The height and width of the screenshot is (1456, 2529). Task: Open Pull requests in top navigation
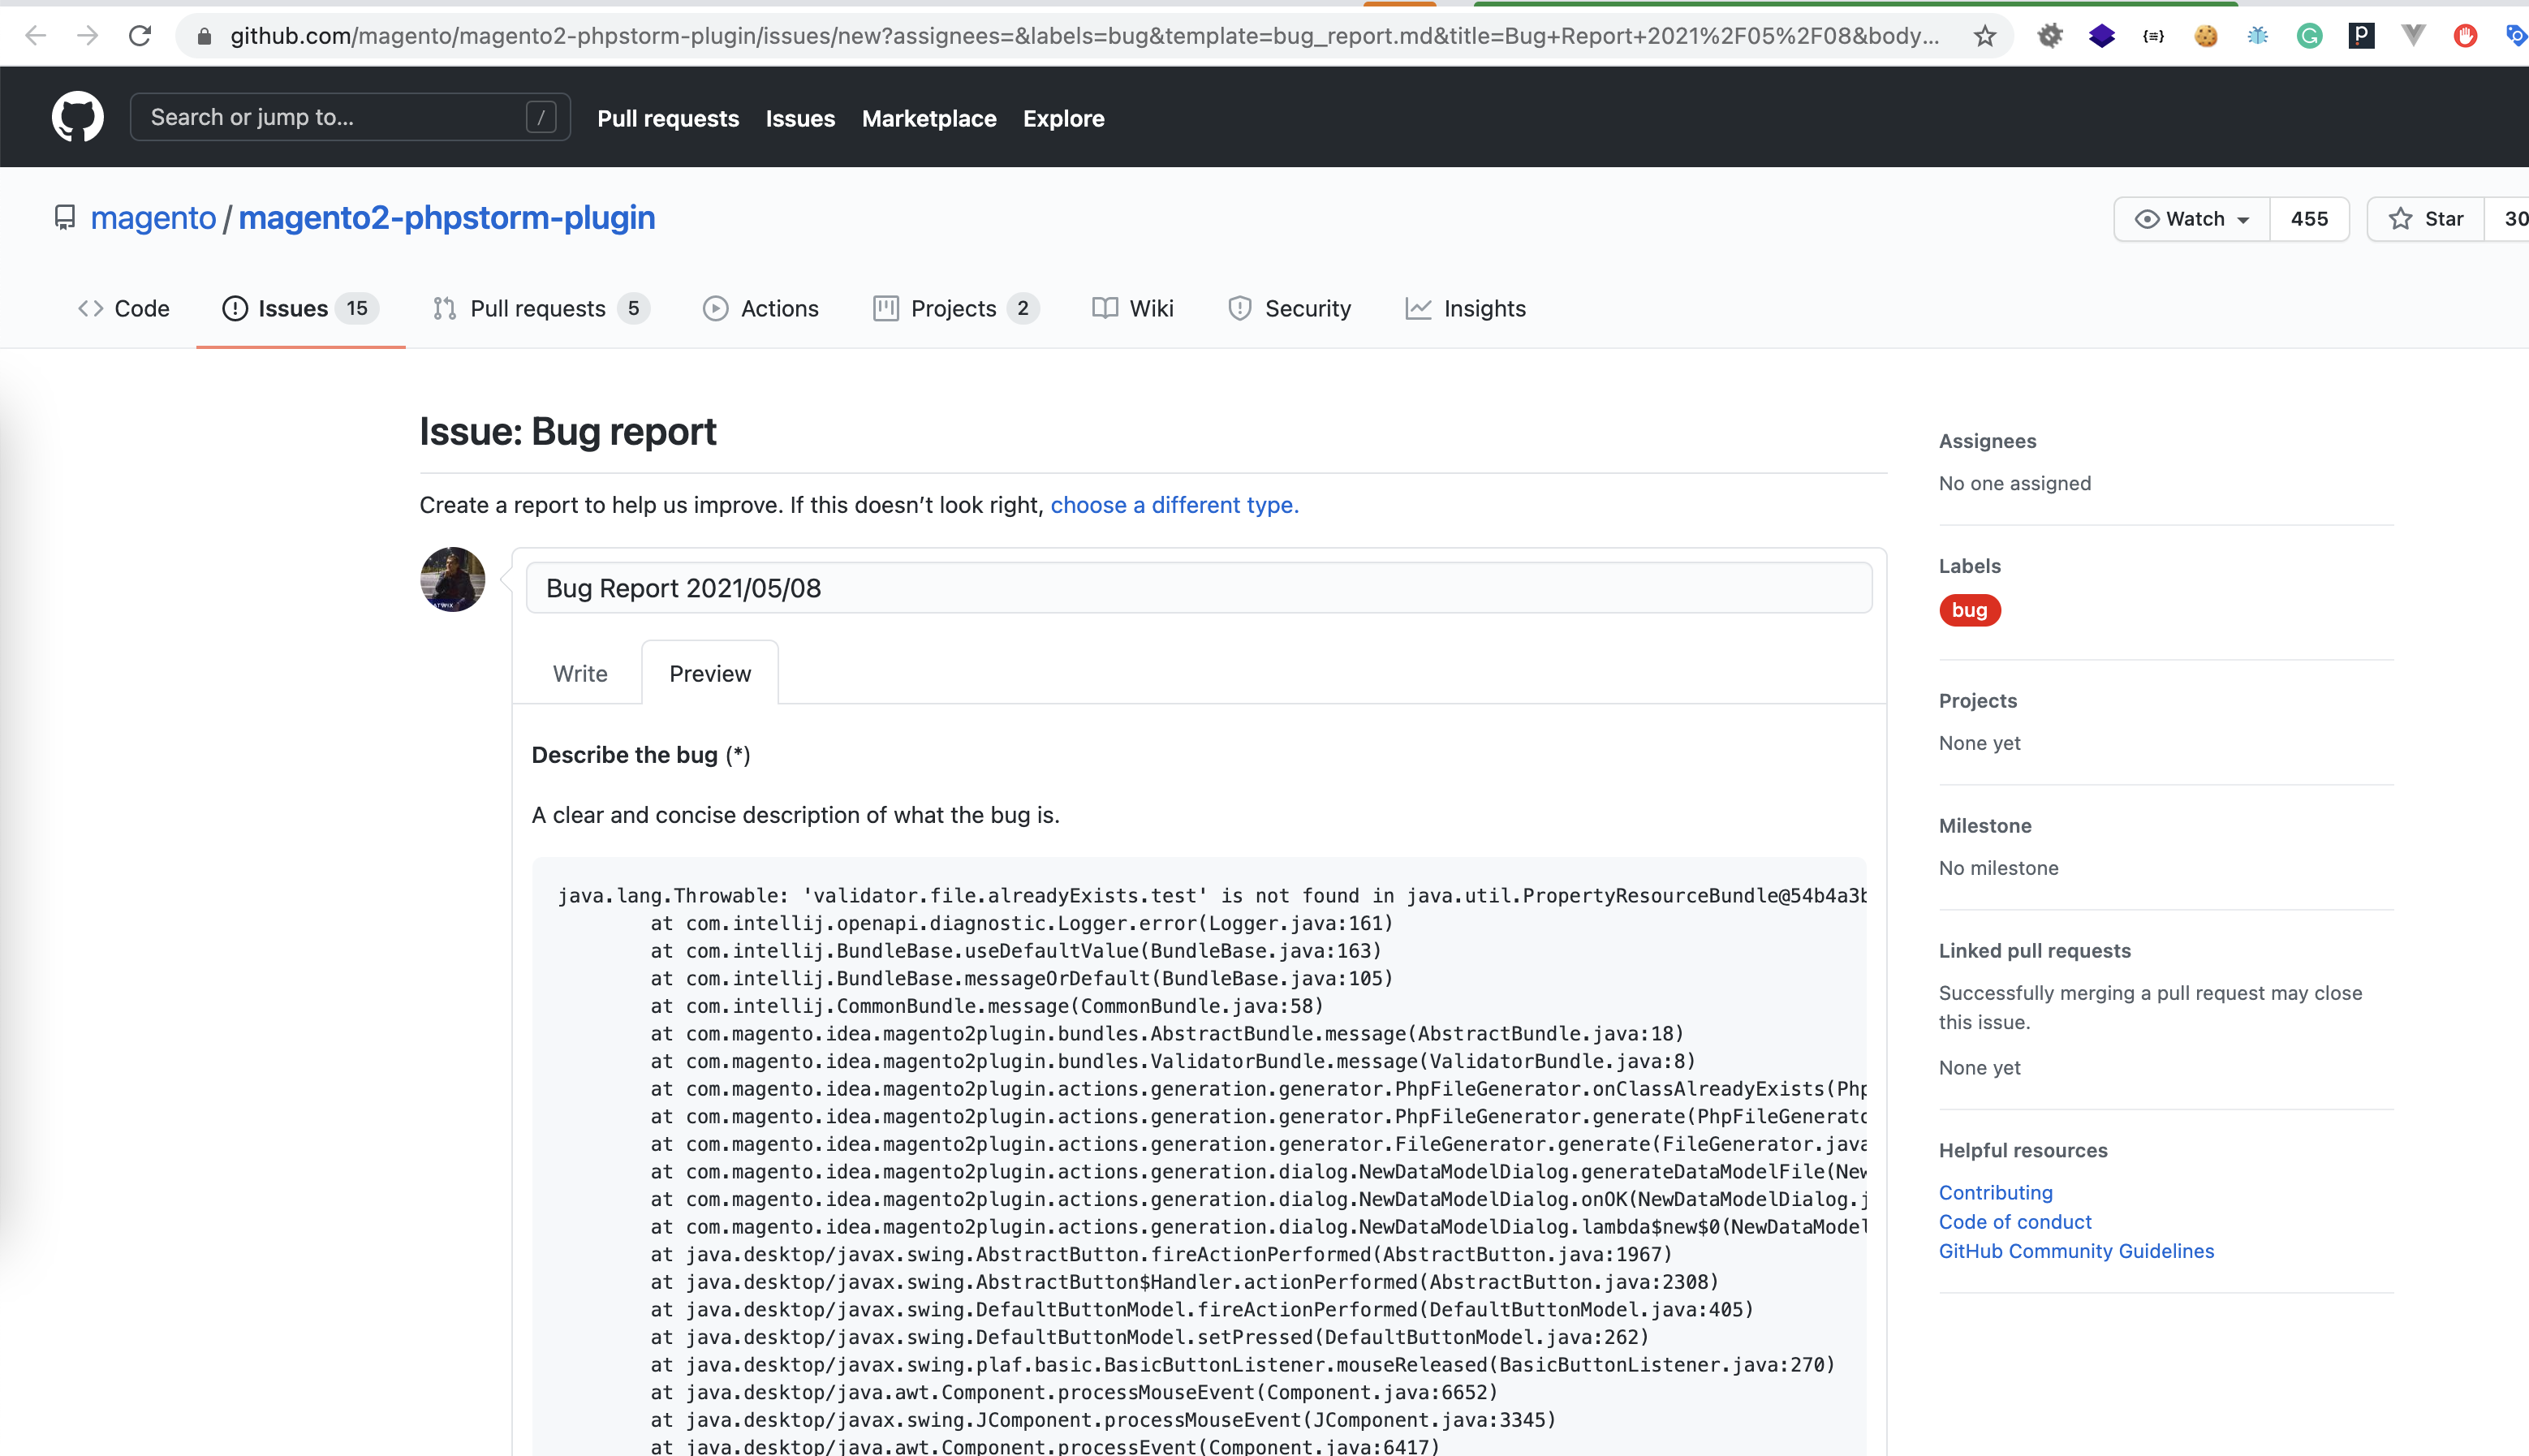click(668, 118)
